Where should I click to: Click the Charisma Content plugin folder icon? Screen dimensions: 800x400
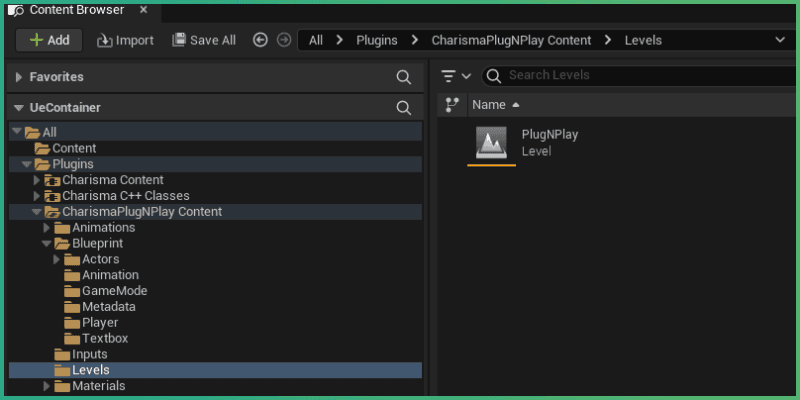tap(52, 181)
